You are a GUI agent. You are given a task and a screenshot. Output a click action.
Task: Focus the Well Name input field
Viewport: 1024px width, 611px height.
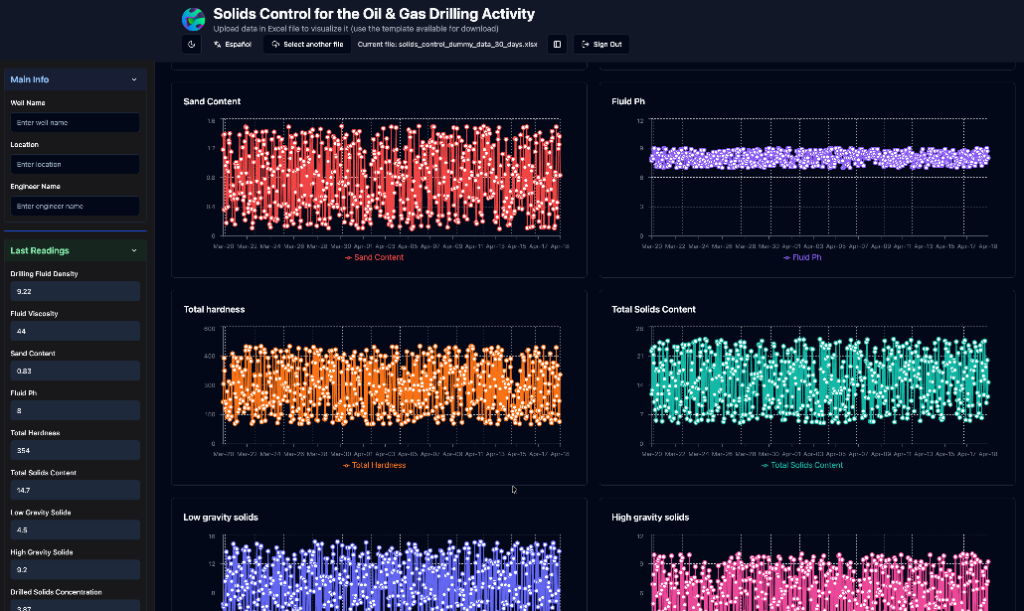coord(75,123)
